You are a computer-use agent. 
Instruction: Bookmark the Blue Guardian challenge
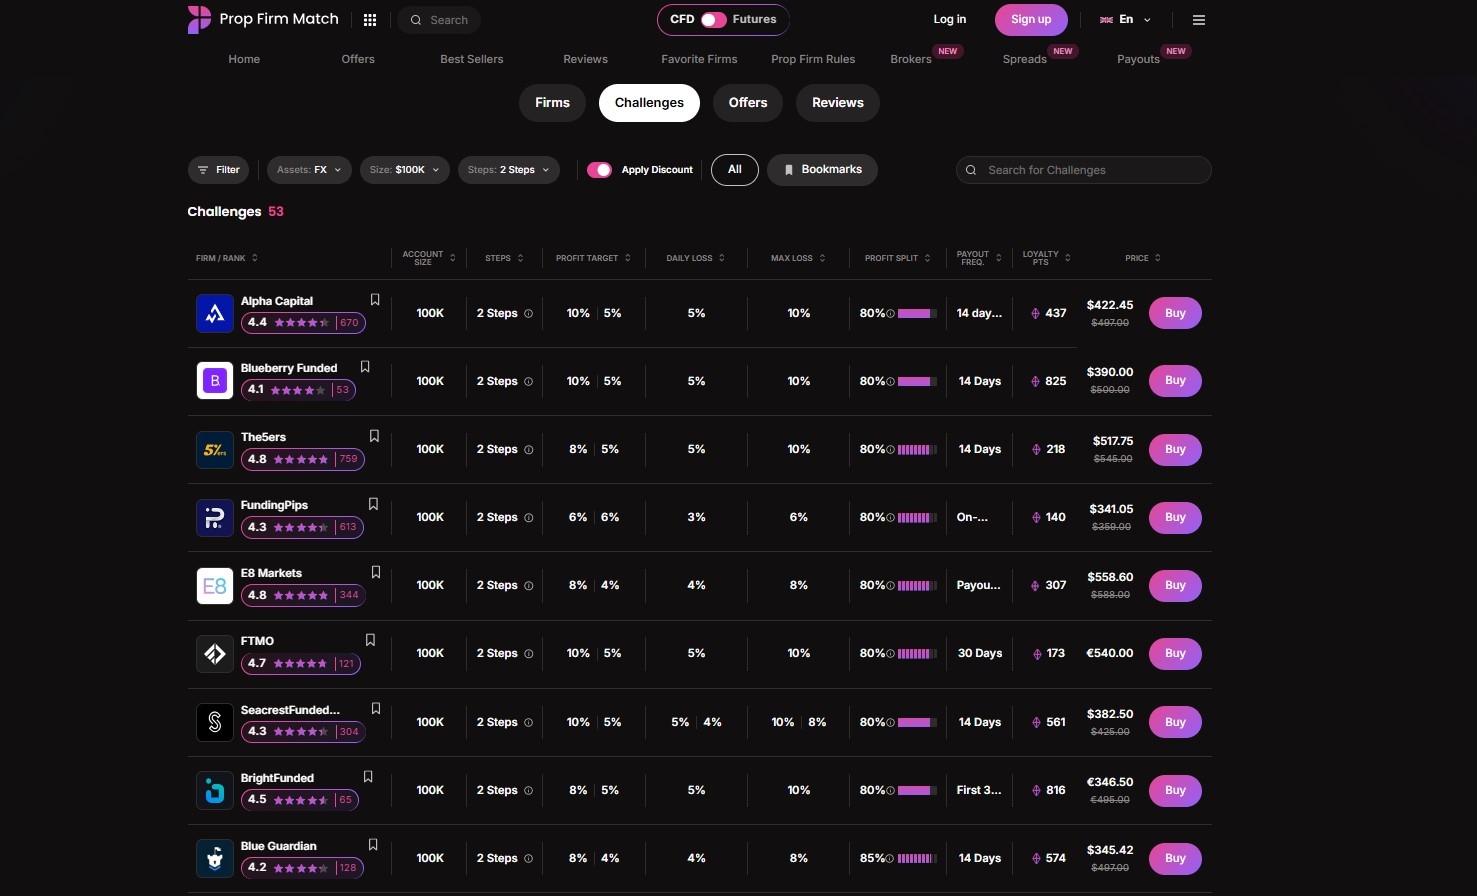(373, 845)
